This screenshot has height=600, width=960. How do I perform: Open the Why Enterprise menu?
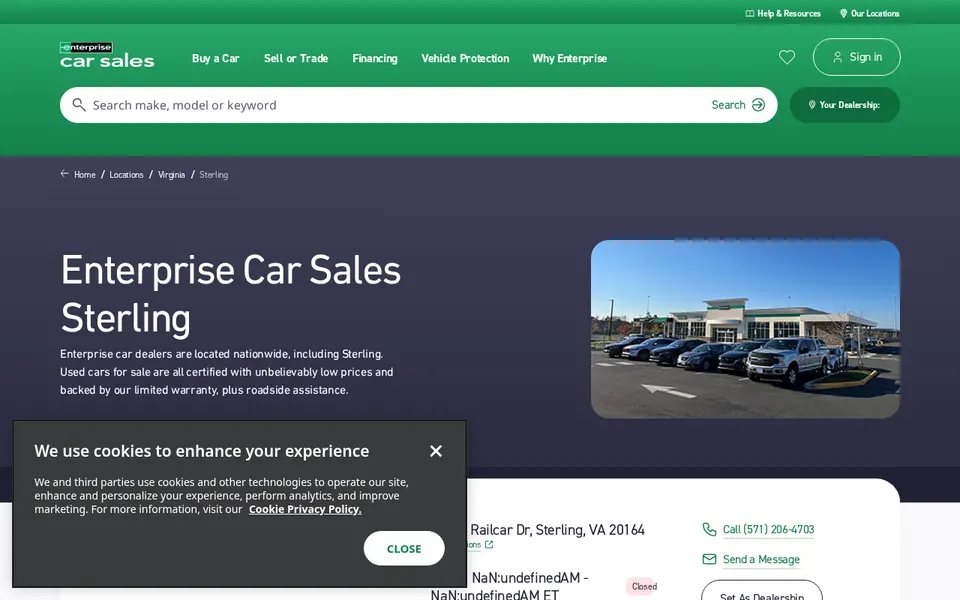tap(569, 58)
